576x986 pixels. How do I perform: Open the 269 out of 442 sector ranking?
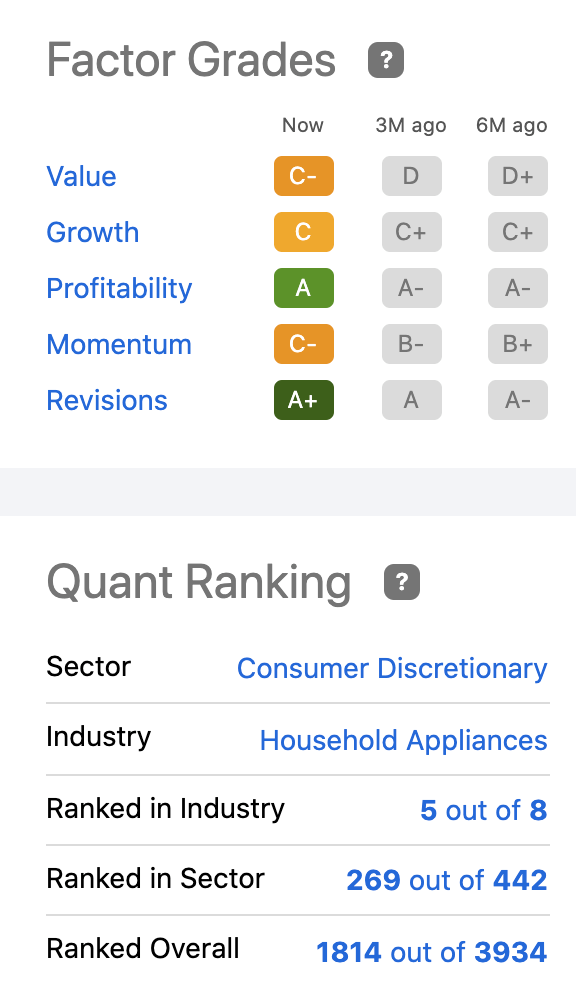coord(446,880)
